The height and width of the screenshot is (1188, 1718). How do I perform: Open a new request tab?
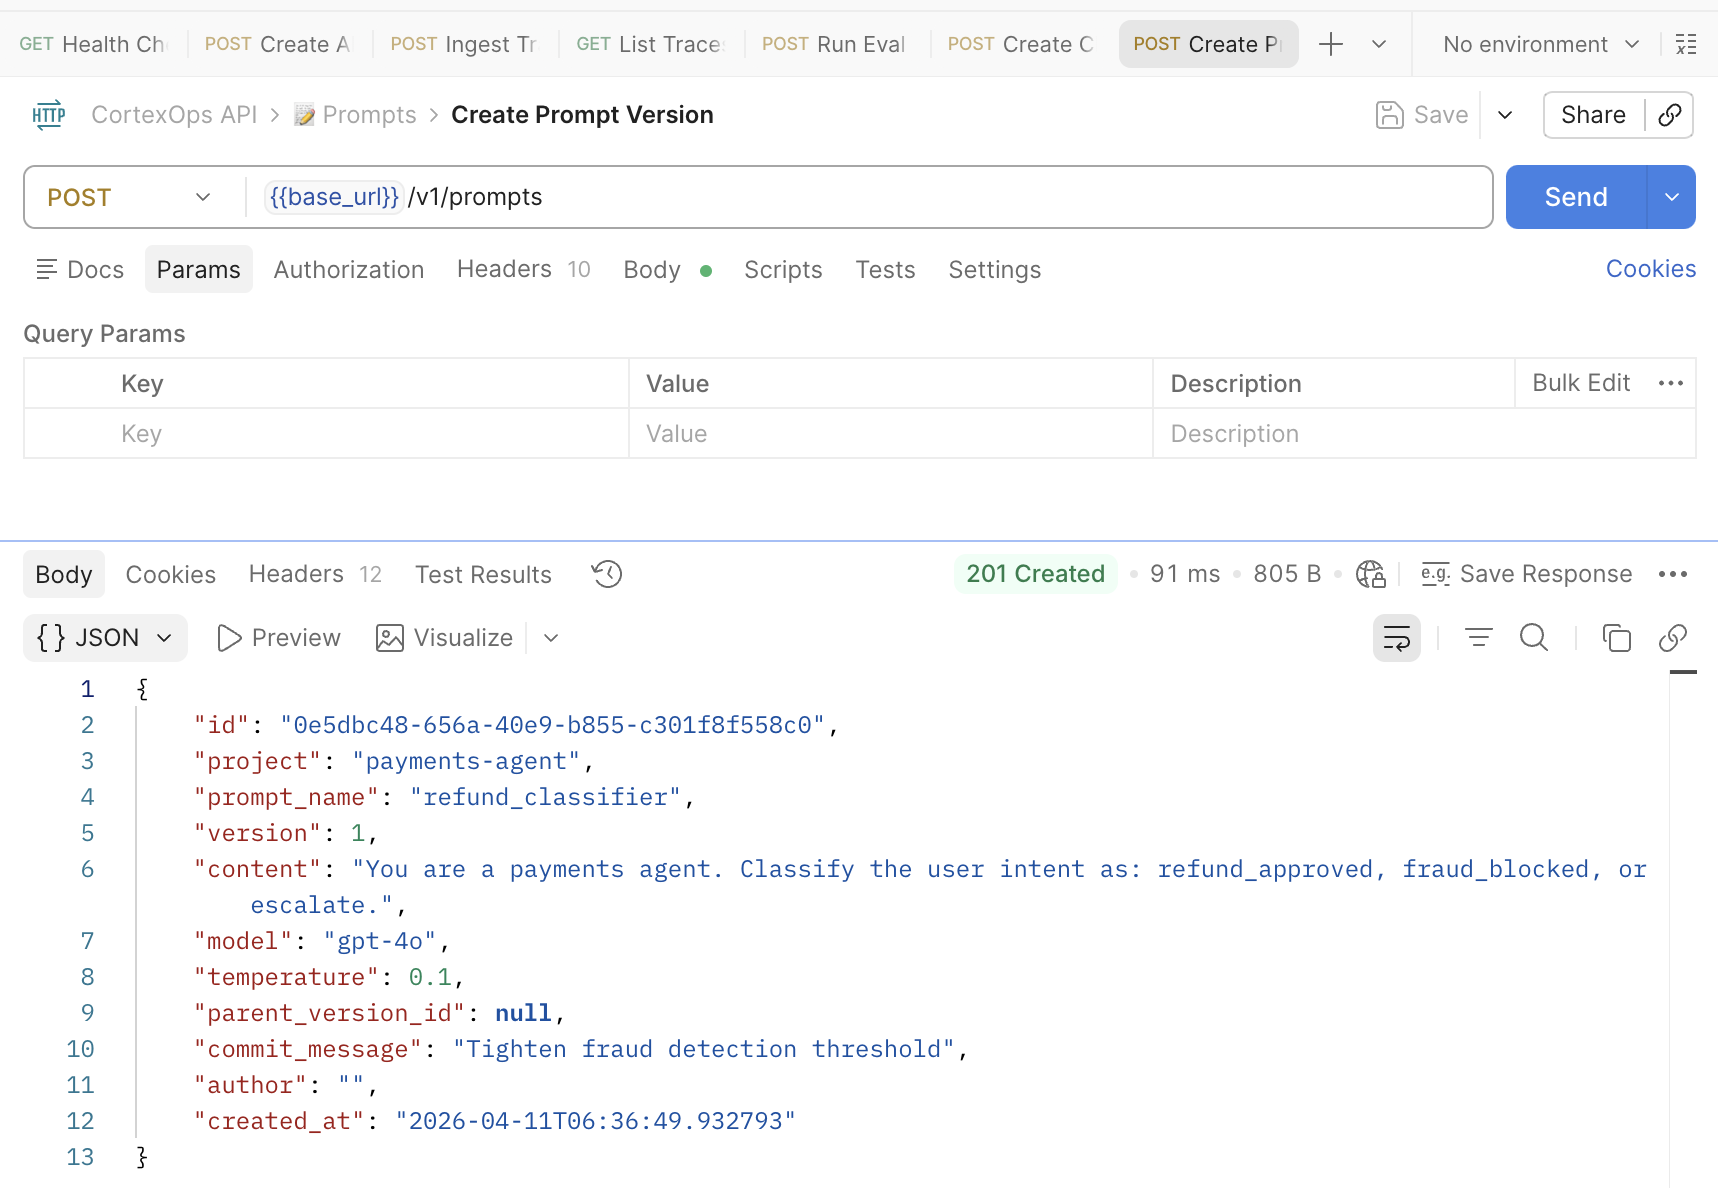1330,44
